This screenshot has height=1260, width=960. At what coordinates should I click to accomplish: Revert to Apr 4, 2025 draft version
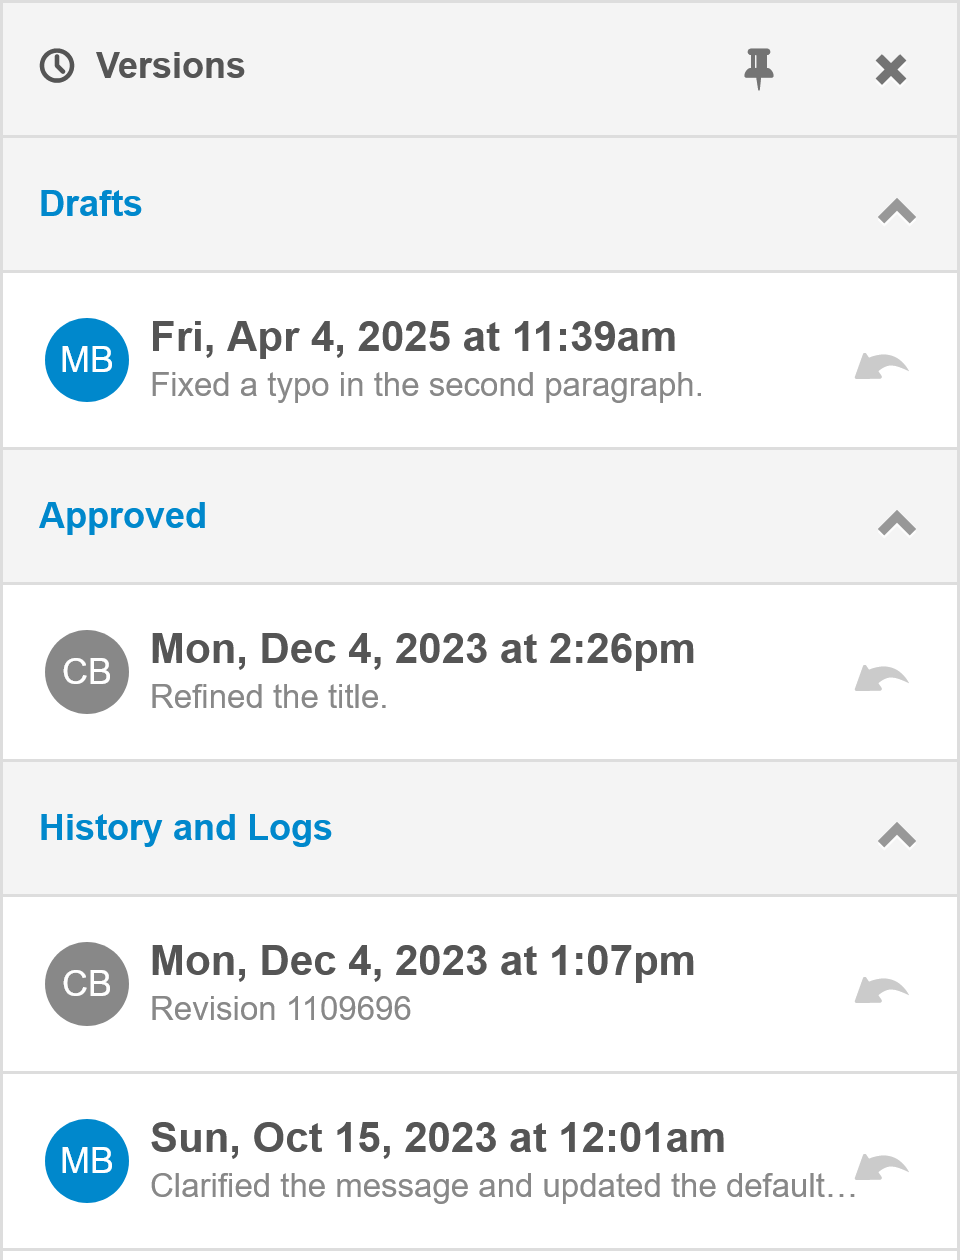tap(881, 367)
